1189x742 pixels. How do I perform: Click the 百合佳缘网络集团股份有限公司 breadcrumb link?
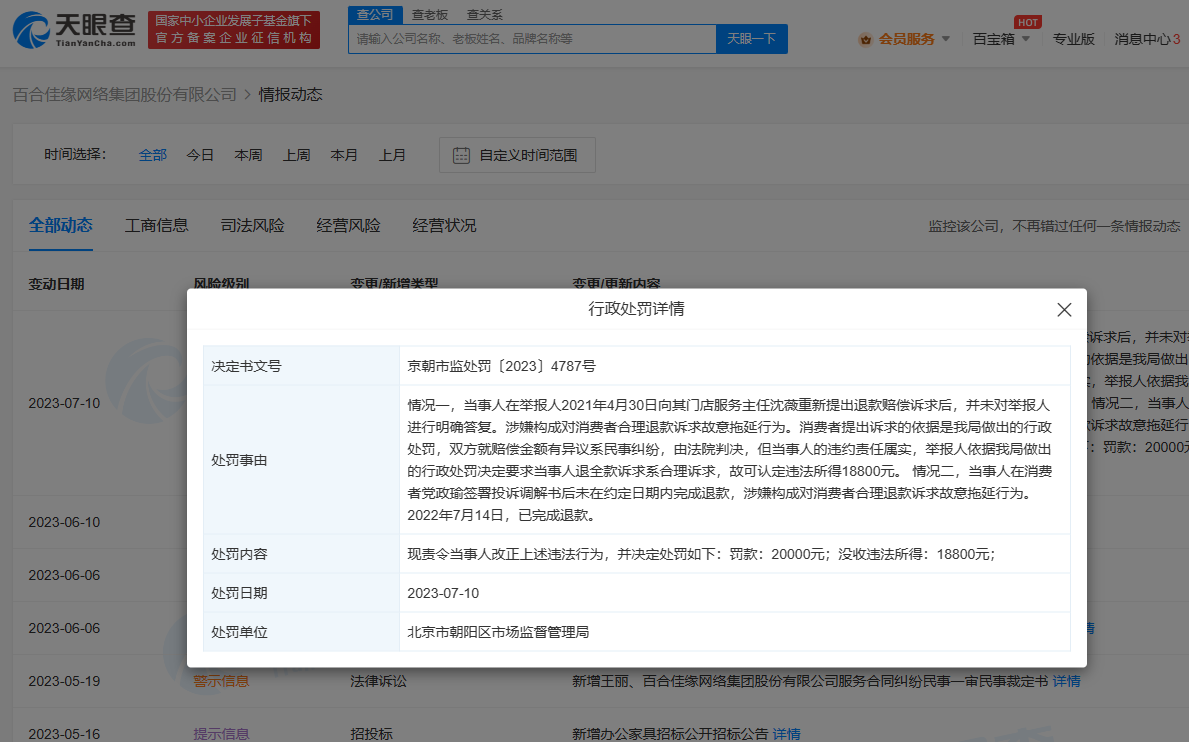point(124,94)
